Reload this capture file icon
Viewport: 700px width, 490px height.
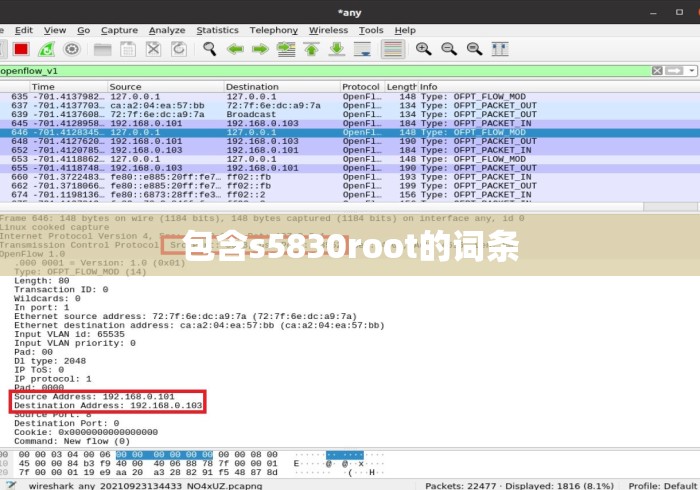click(x=179, y=49)
